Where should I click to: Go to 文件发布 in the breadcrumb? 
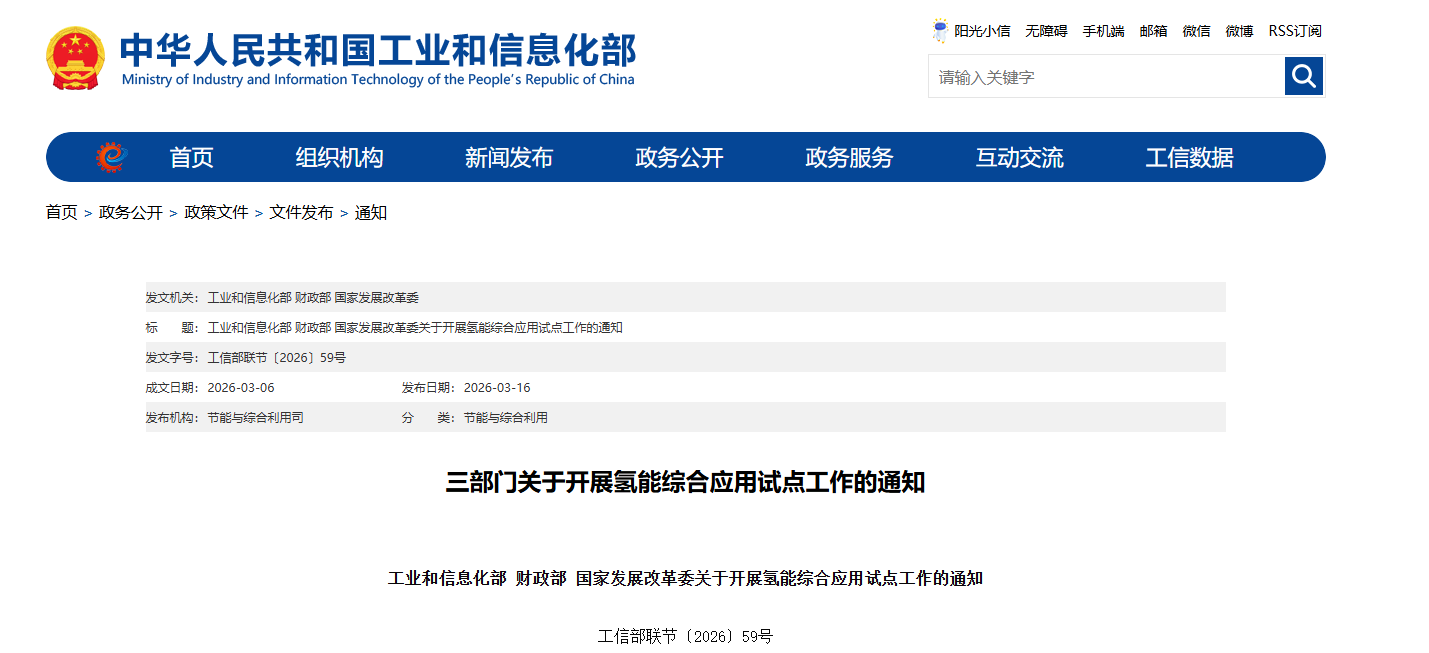pos(301,212)
